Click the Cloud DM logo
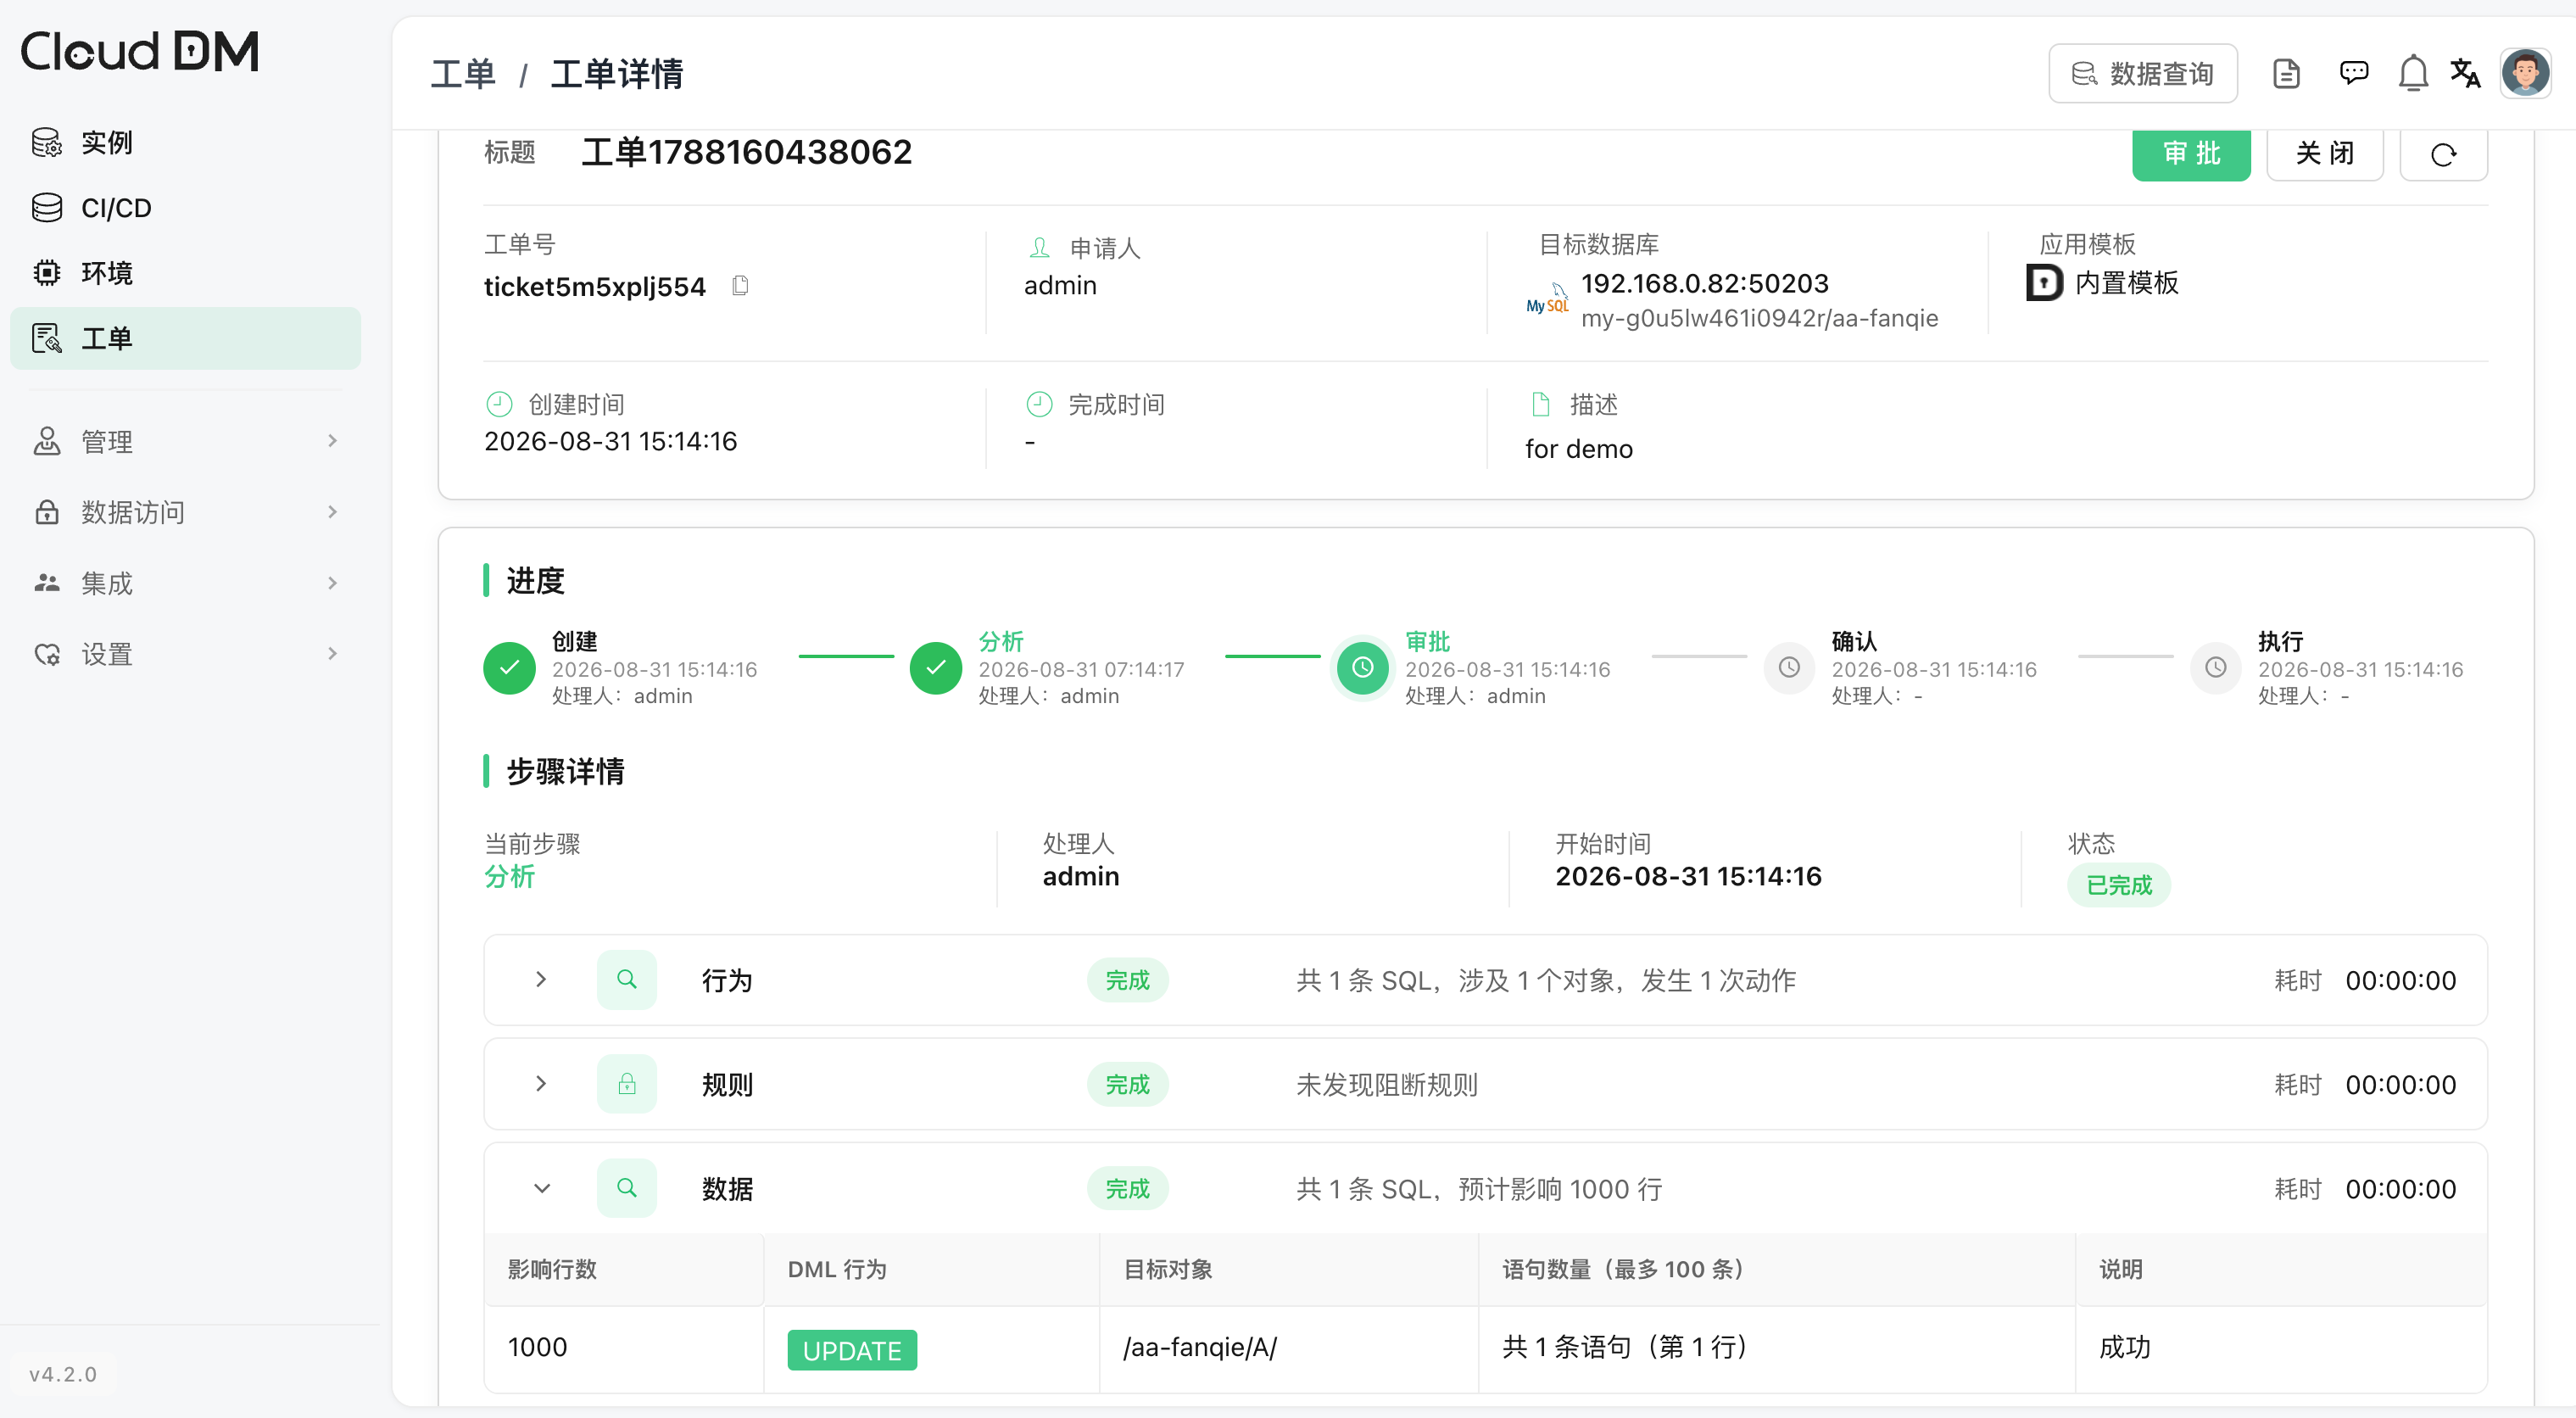 140,51
